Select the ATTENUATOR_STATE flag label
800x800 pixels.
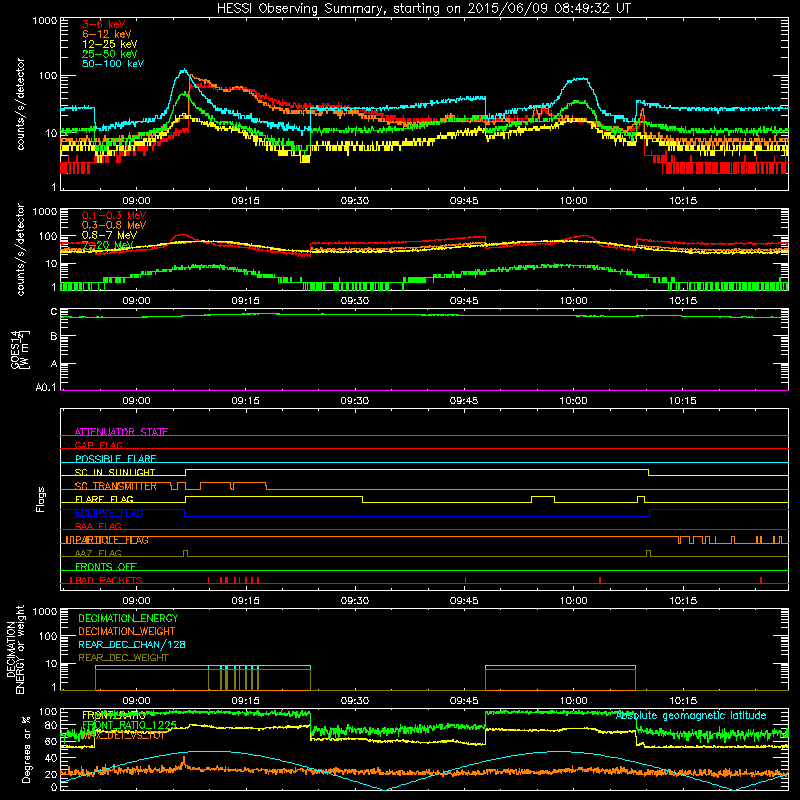pyautogui.click(x=121, y=432)
